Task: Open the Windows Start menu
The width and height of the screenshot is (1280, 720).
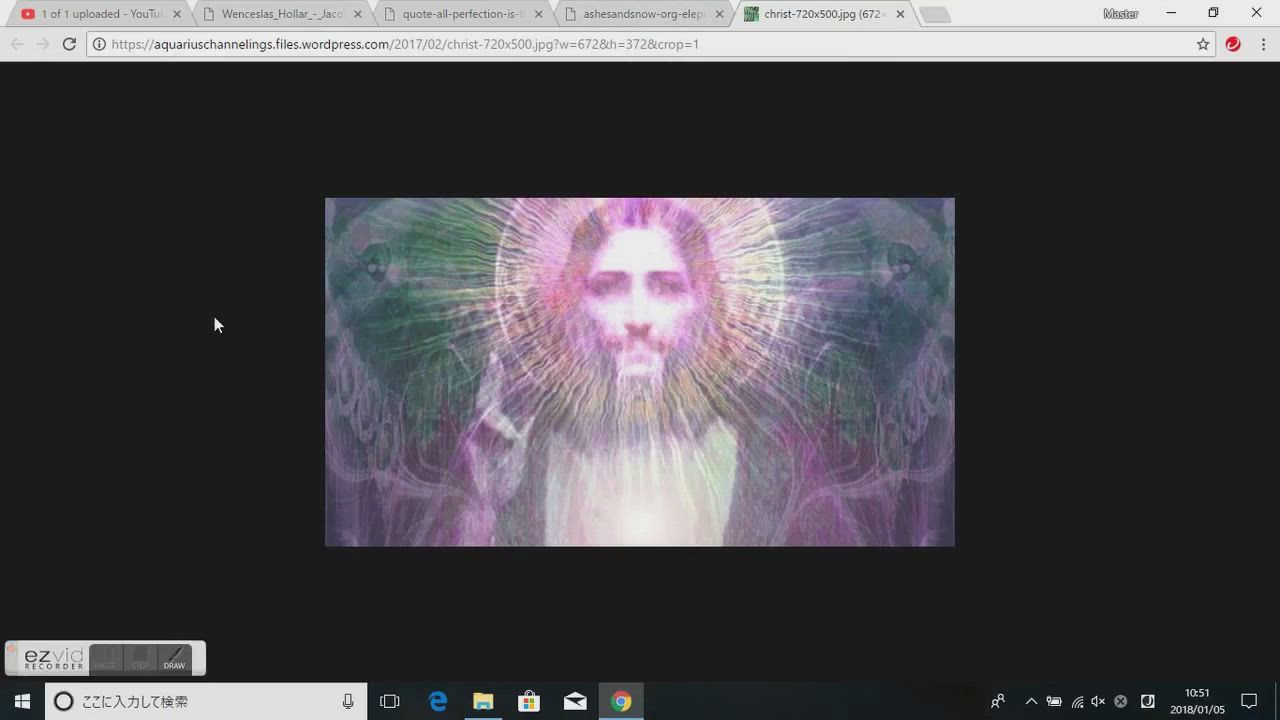Action: click(22, 701)
